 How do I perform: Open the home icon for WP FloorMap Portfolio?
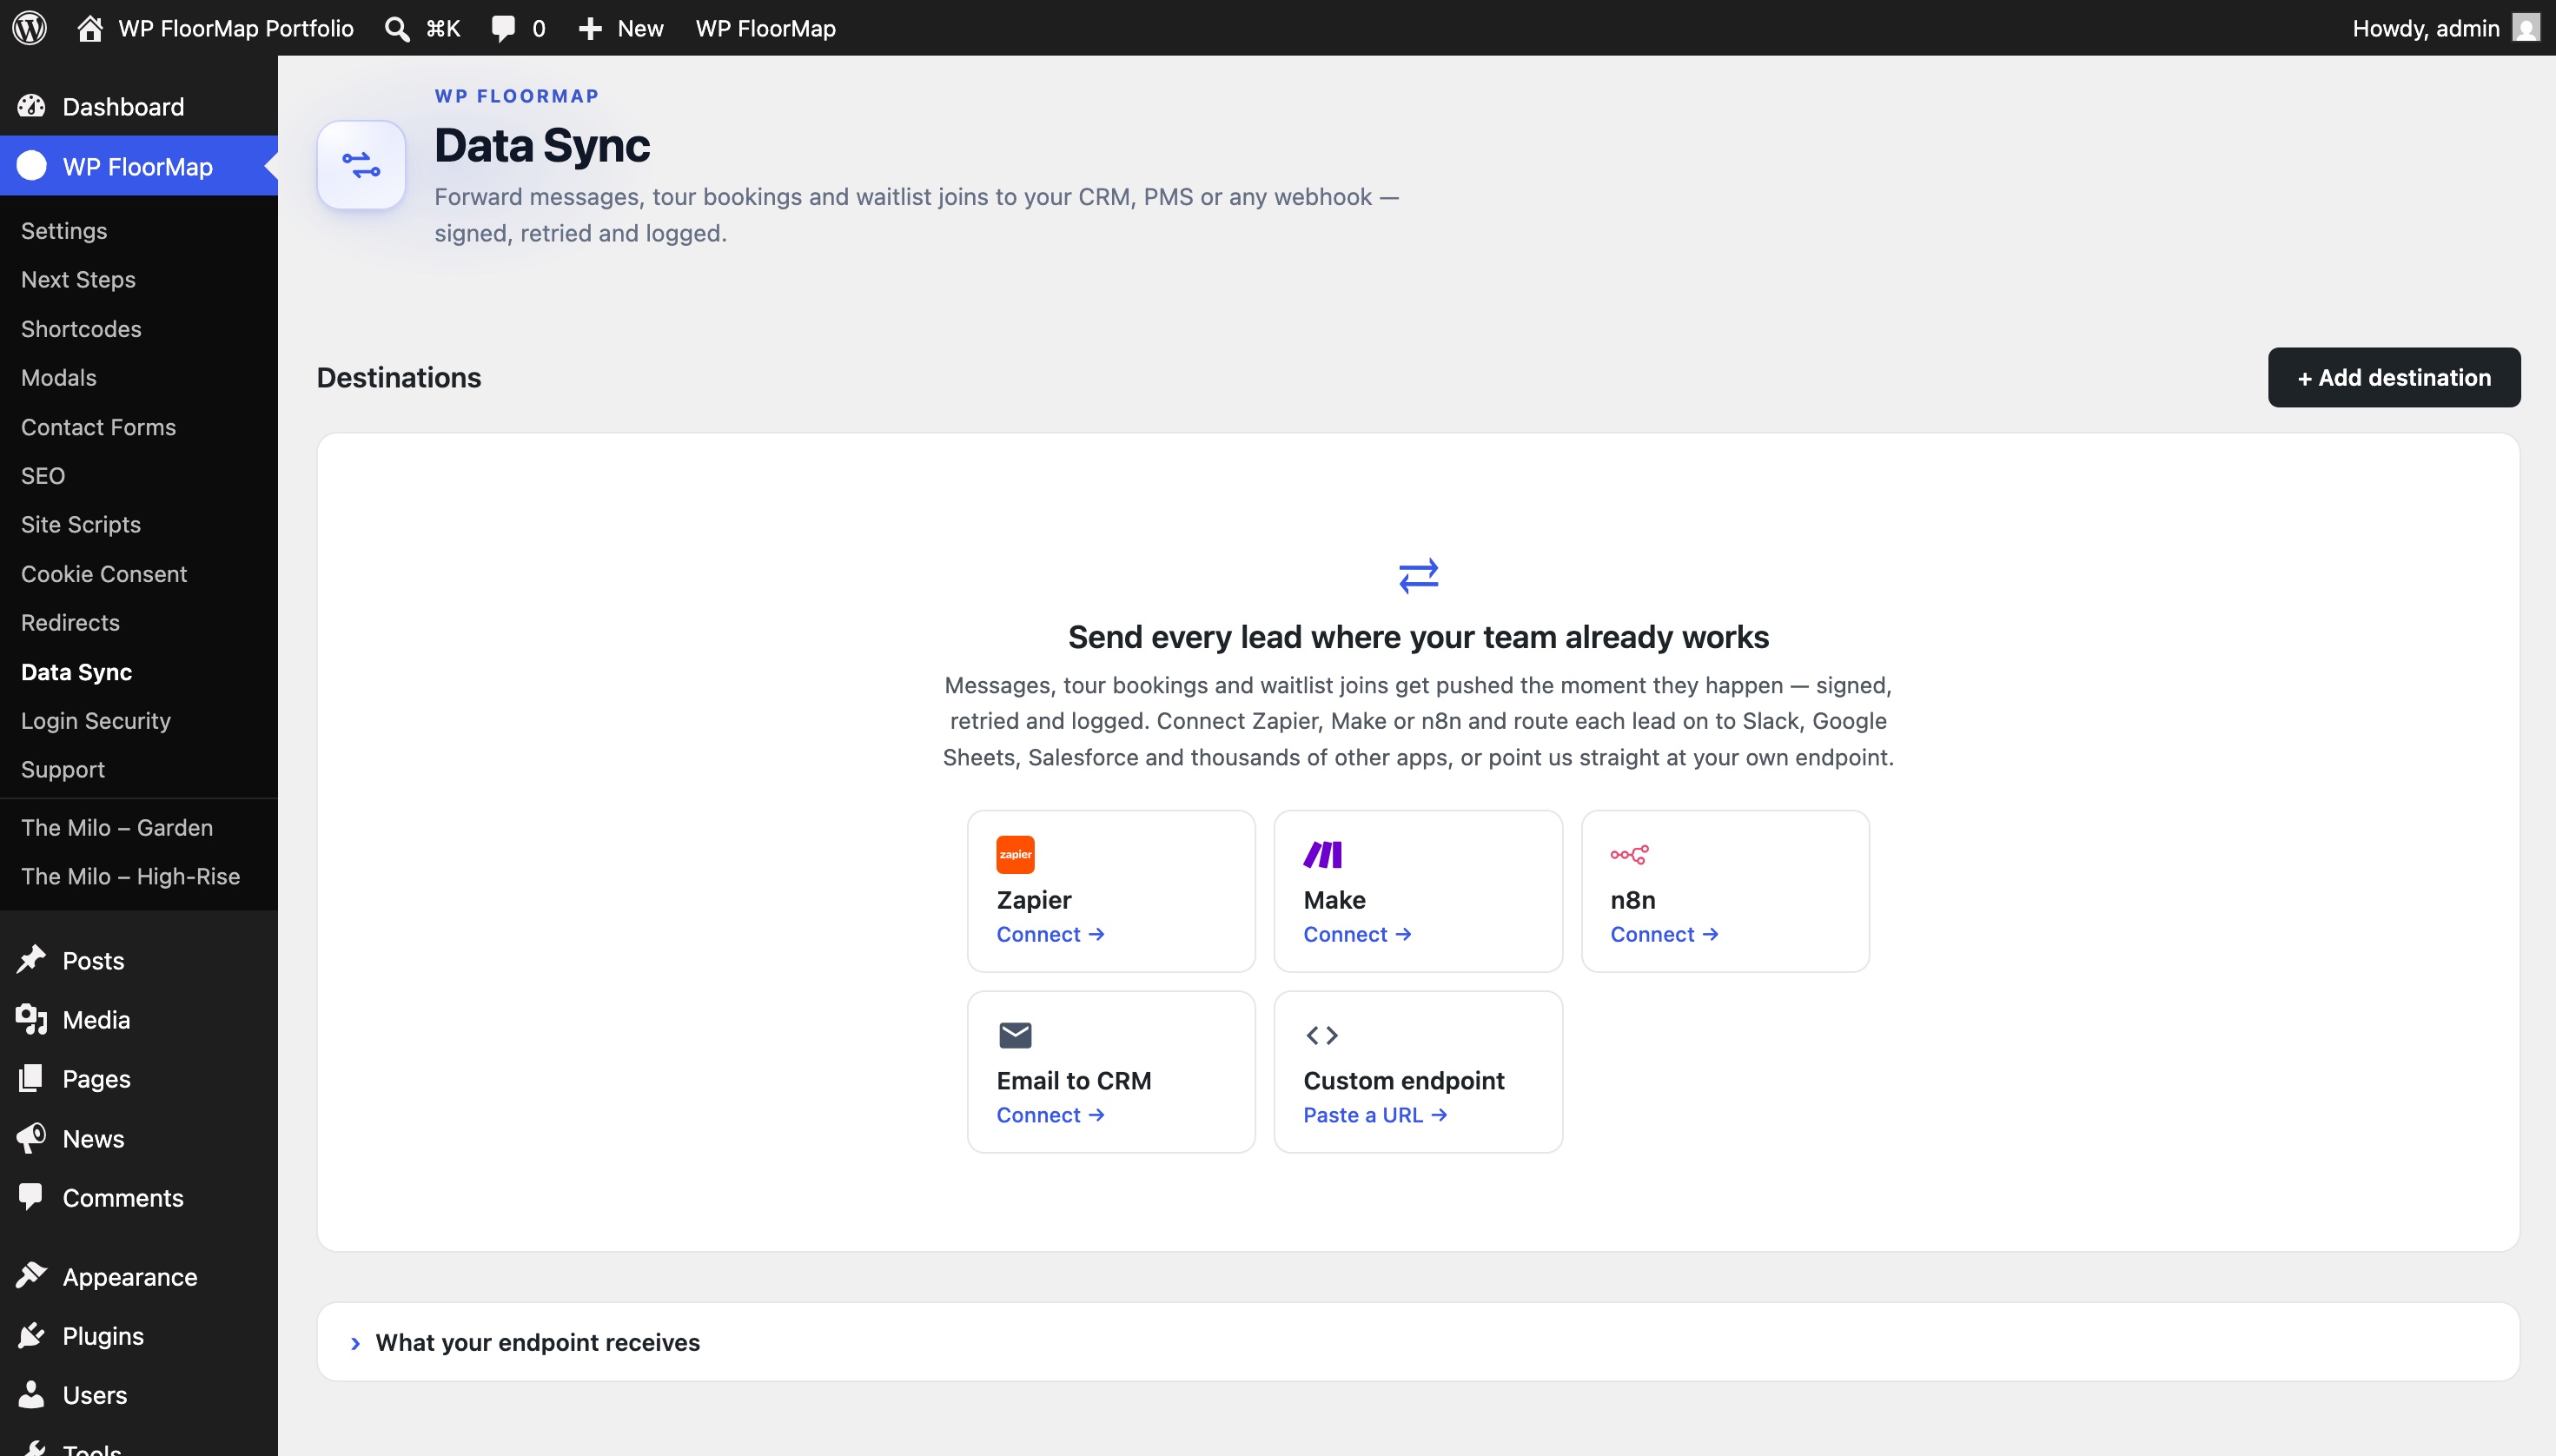click(x=90, y=28)
